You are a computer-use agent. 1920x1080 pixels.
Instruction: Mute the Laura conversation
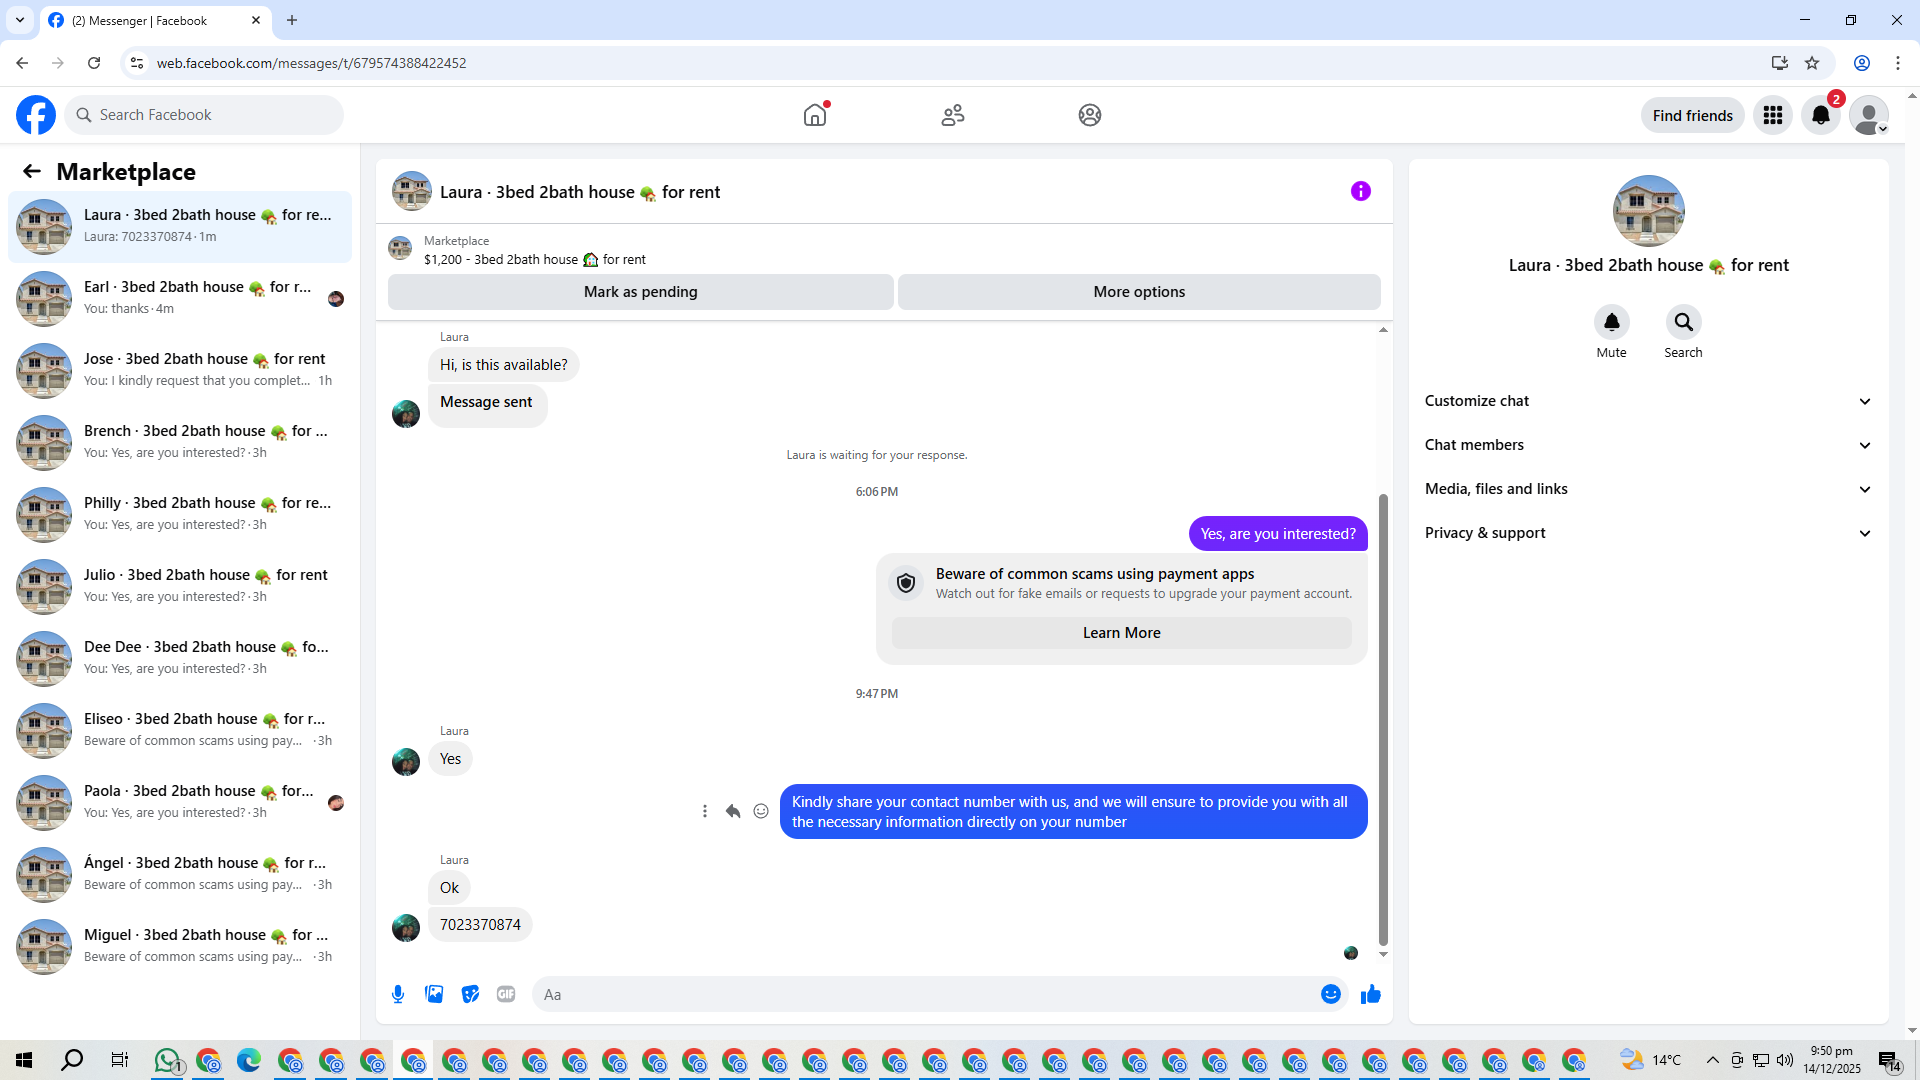pos(1611,322)
